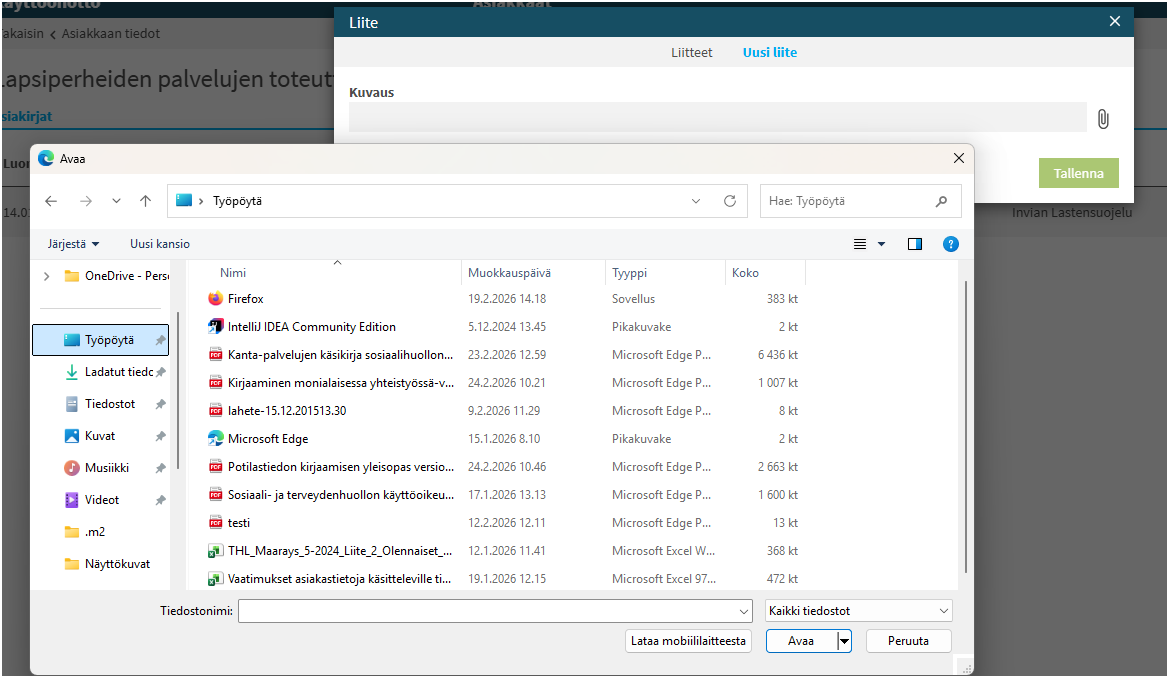The width and height of the screenshot is (1169, 678).
Task: Click the Musiikki music icon
Action: coord(72,468)
